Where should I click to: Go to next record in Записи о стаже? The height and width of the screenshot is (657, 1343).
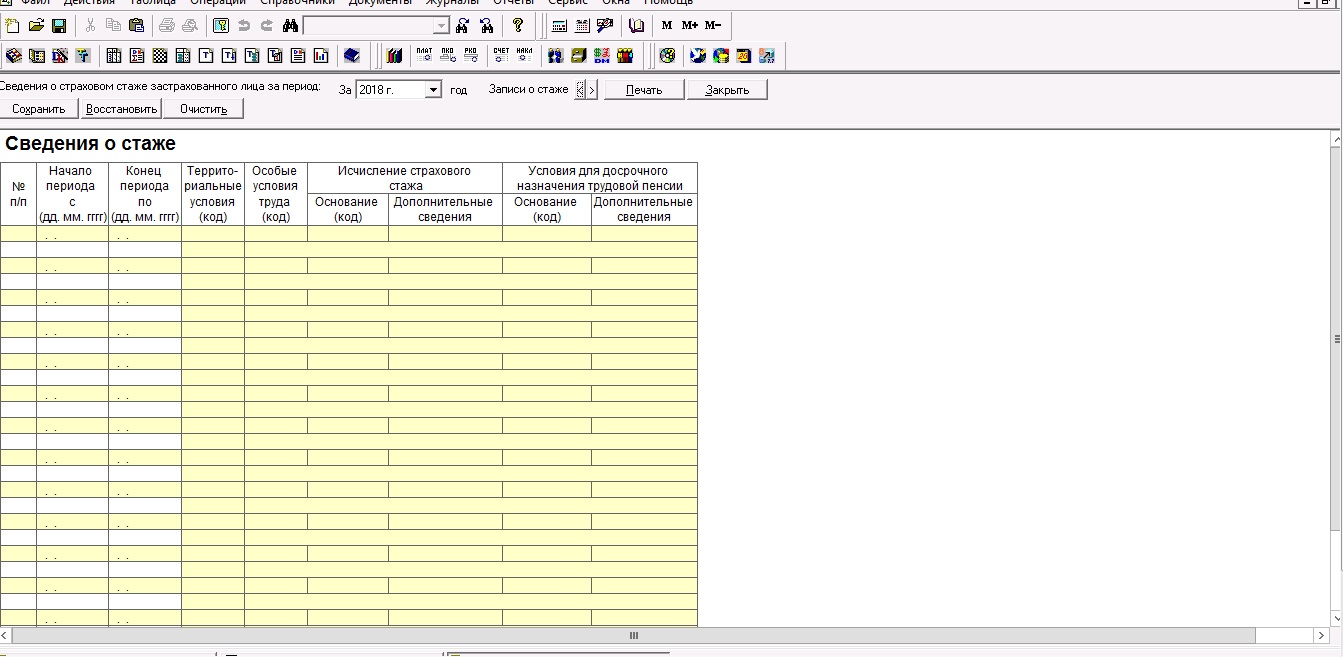(591, 90)
